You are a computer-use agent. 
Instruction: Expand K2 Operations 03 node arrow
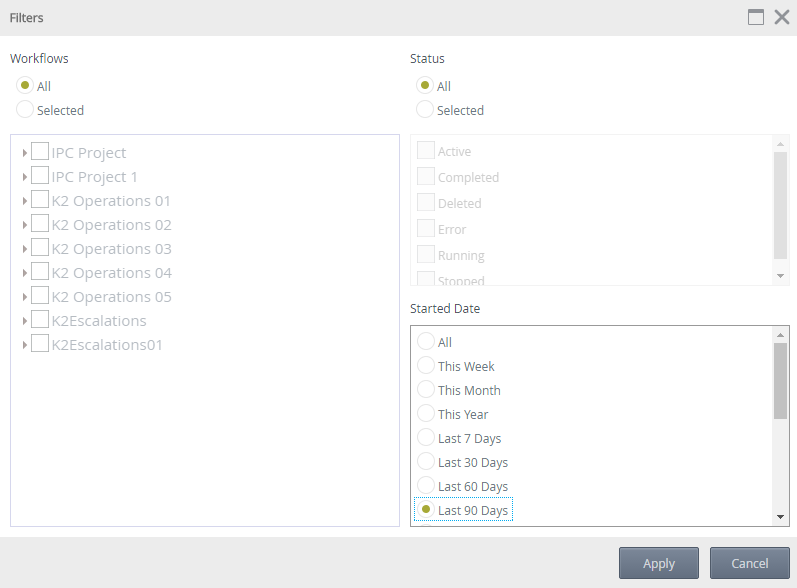[x=24, y=249]
